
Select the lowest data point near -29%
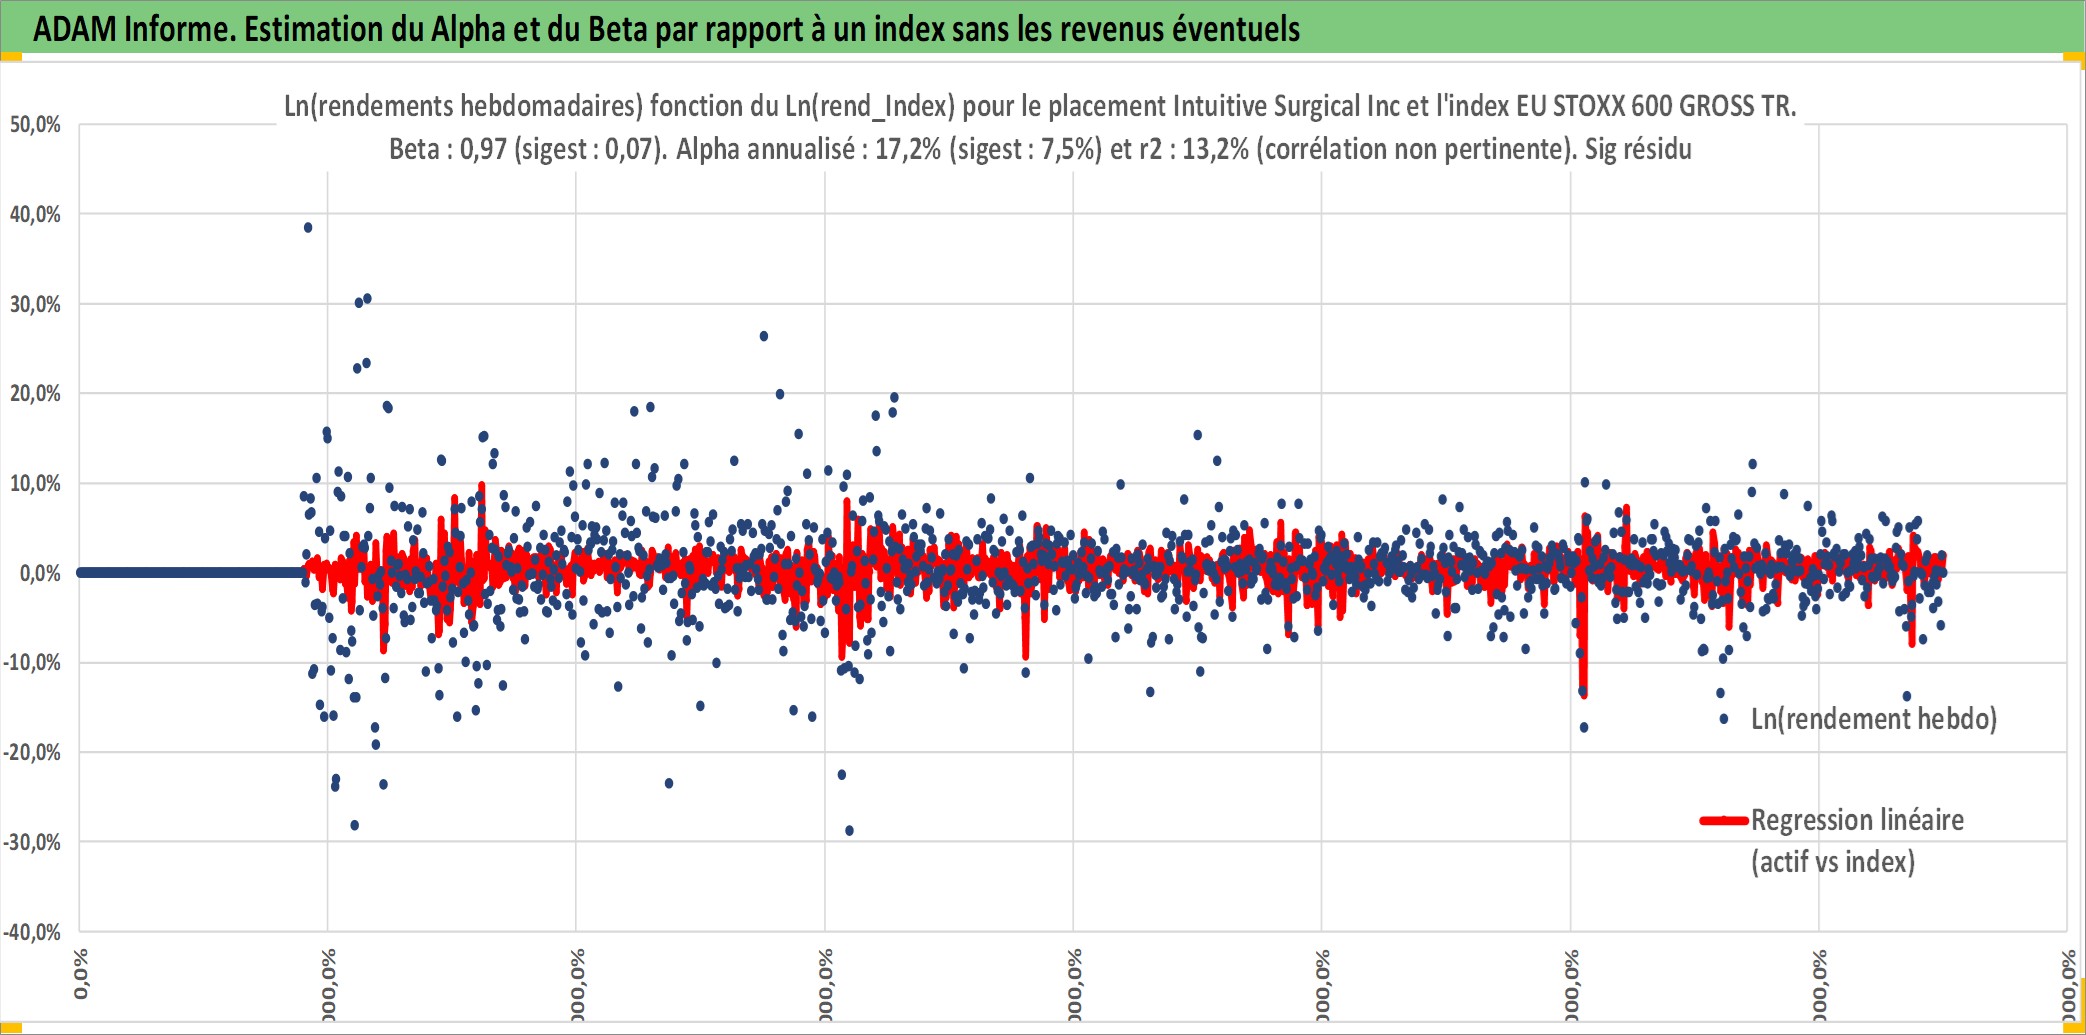(x=849, y=831)
